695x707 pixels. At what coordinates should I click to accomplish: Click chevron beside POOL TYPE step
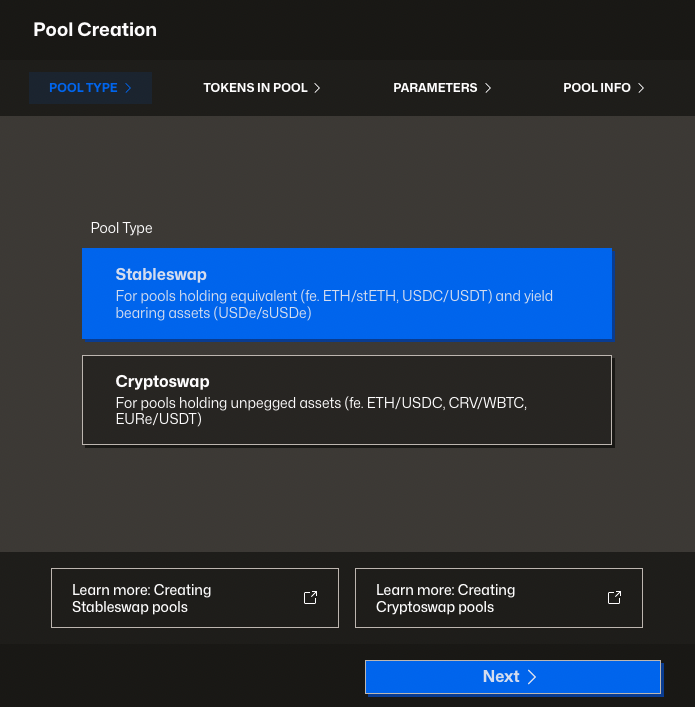(x=128, y=88)
